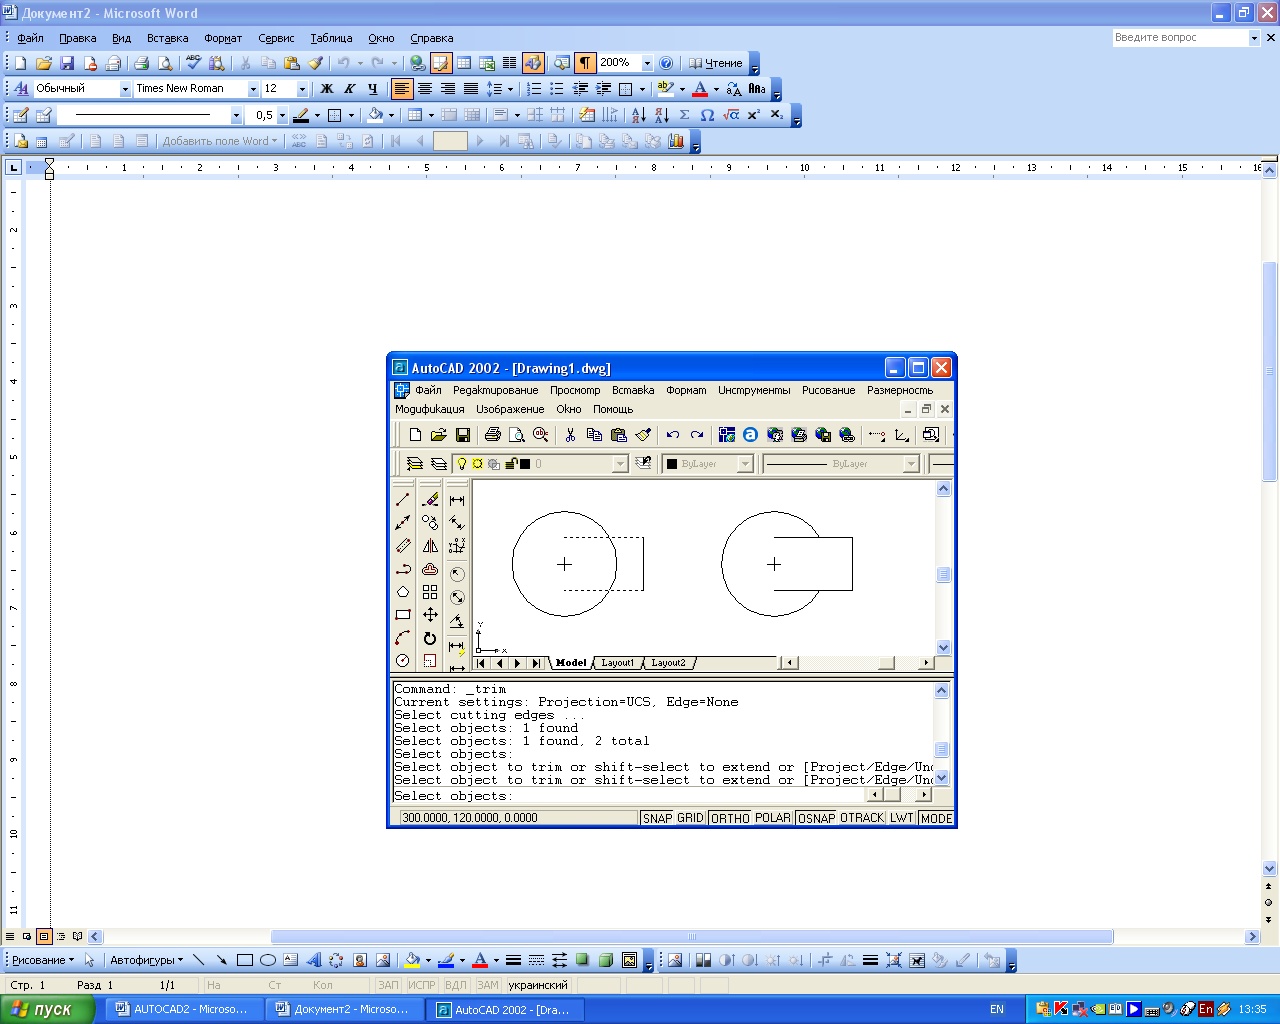1280x1024 pixels.
Task: Open the line weight 0,5 dropdown
Action: pyautogui.click(x=282, y=115)
